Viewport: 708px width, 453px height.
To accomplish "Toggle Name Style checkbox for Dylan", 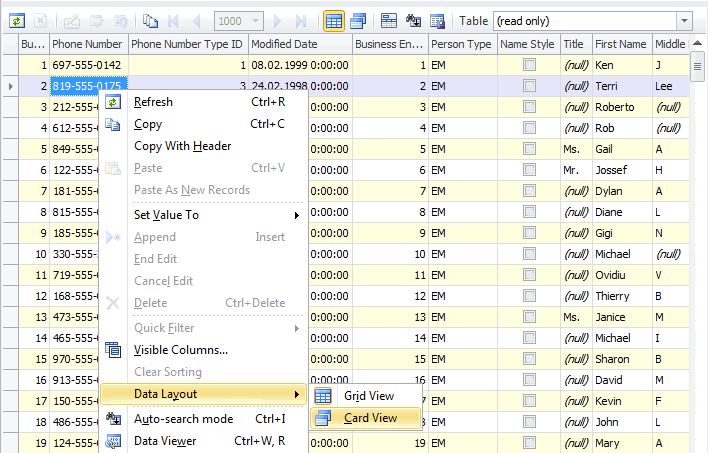I will point(529,191).
